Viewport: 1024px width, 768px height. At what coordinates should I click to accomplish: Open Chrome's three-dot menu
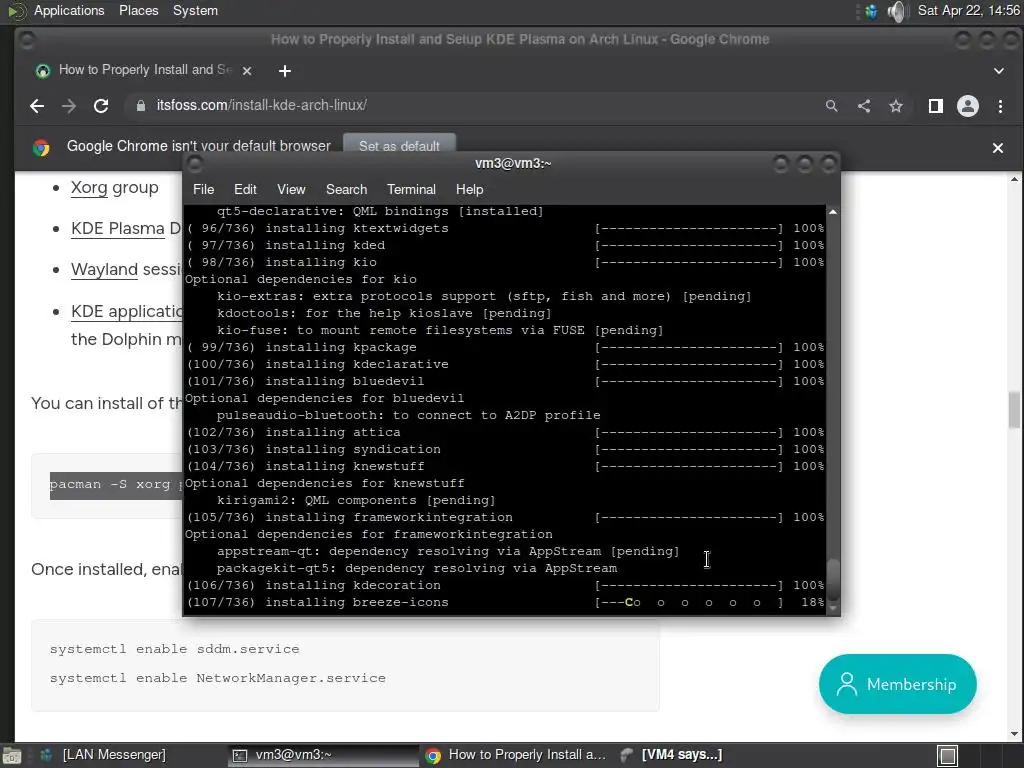click(x=1000, y=106)
